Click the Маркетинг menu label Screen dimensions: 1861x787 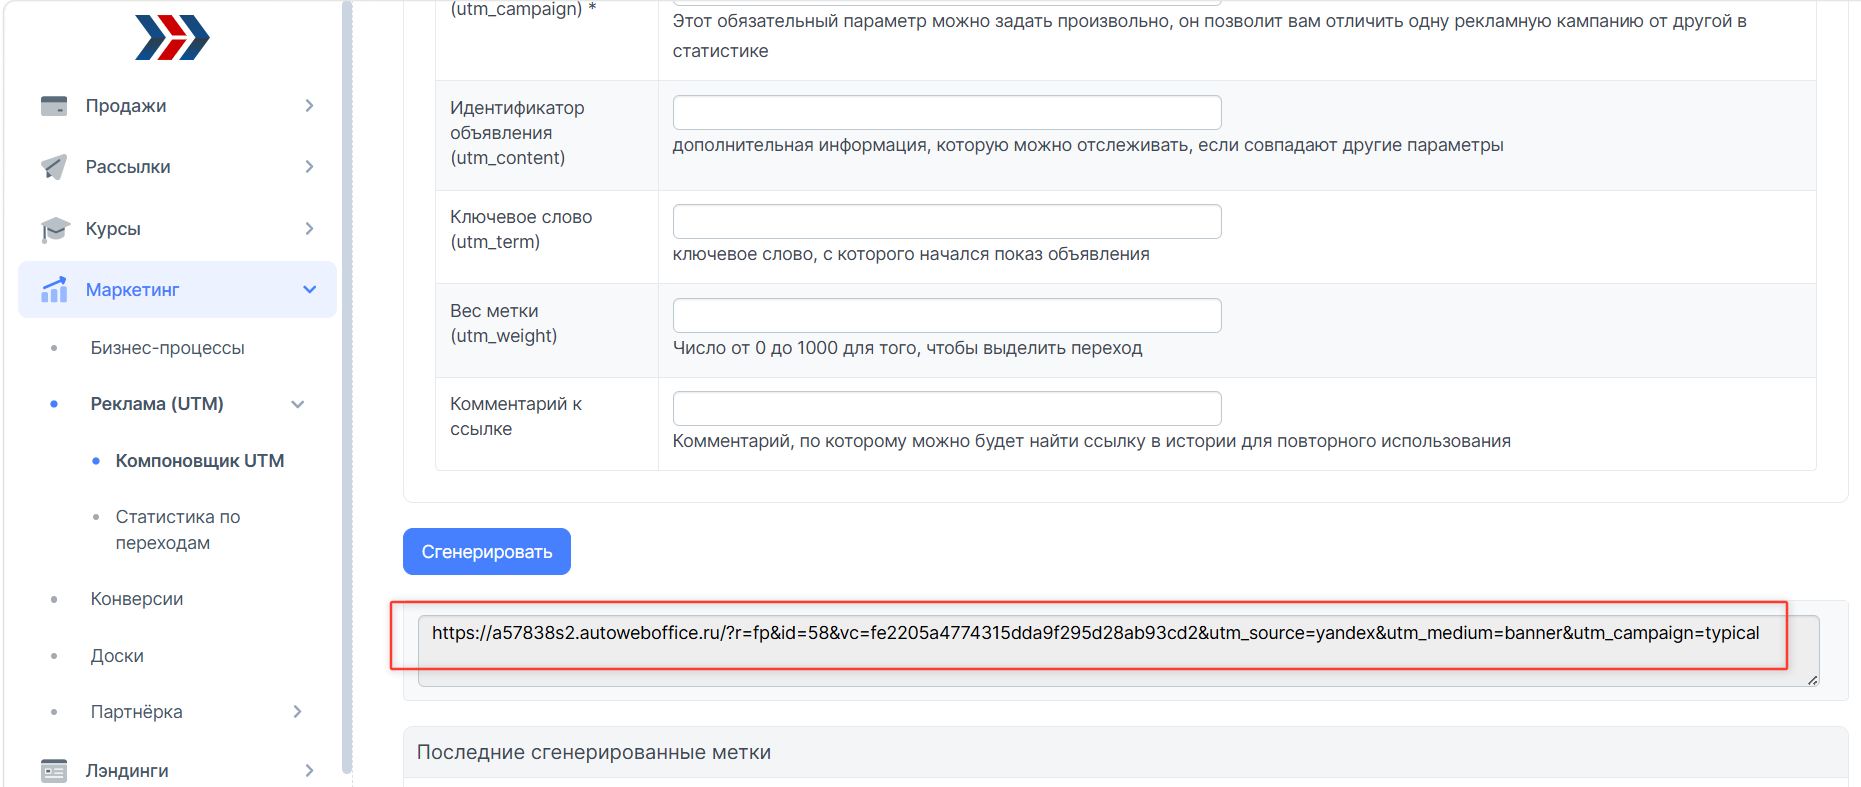tap(132, 290)
